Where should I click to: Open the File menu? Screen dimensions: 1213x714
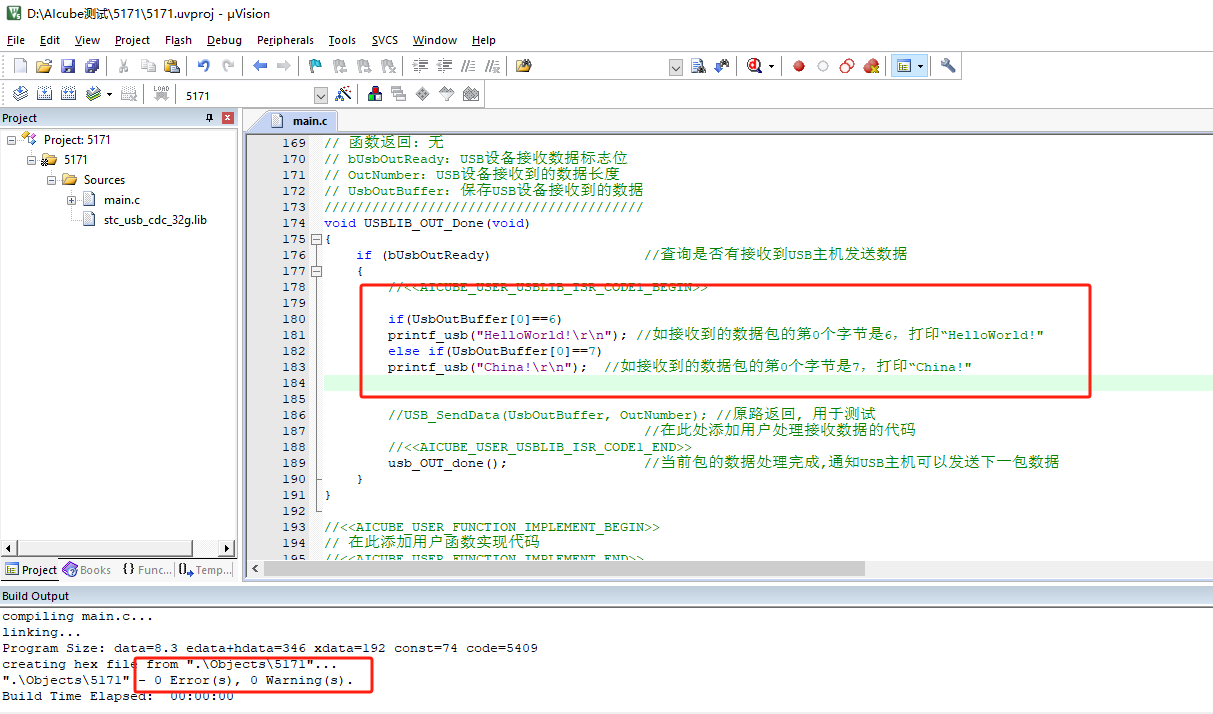point(16,40)
